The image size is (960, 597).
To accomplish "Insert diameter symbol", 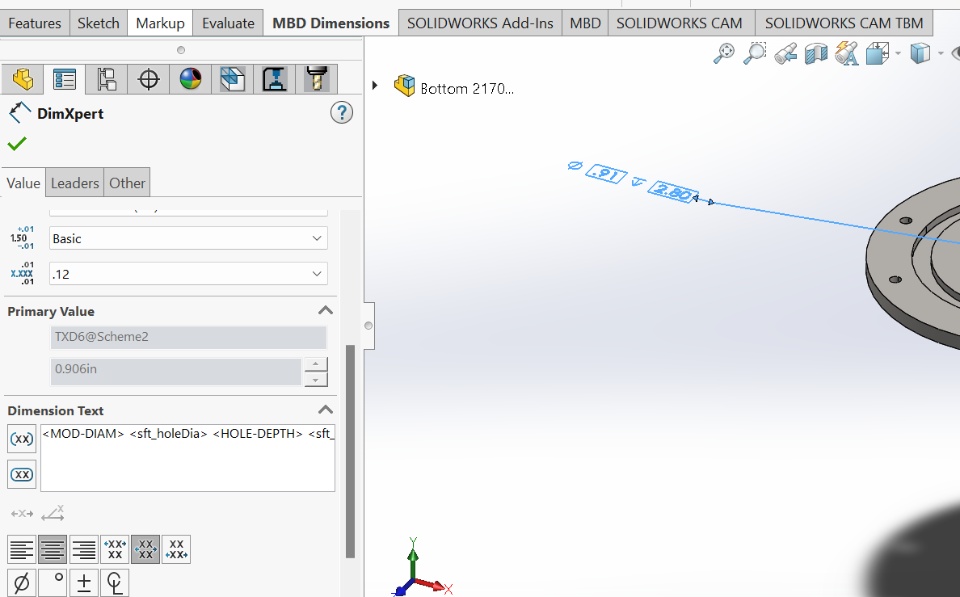I will (21, 583).
